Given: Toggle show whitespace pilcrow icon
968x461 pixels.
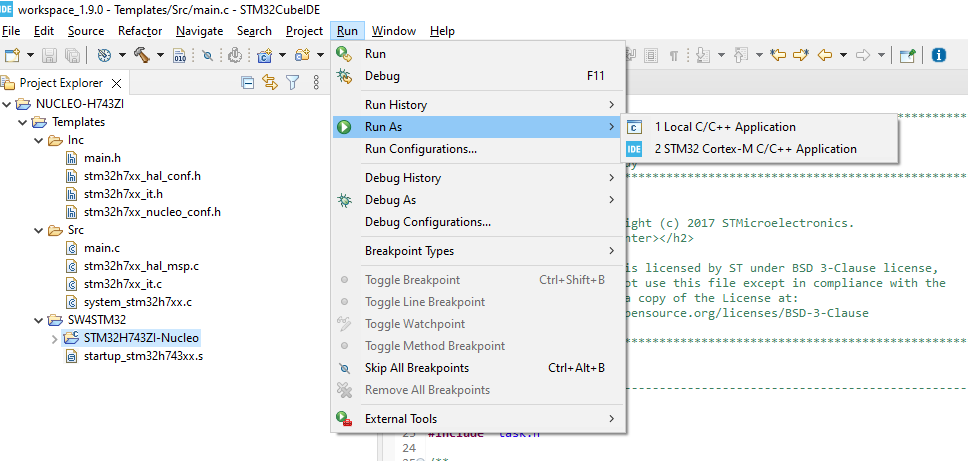Looking at the screenshot, I should click(x=674, y=56).
